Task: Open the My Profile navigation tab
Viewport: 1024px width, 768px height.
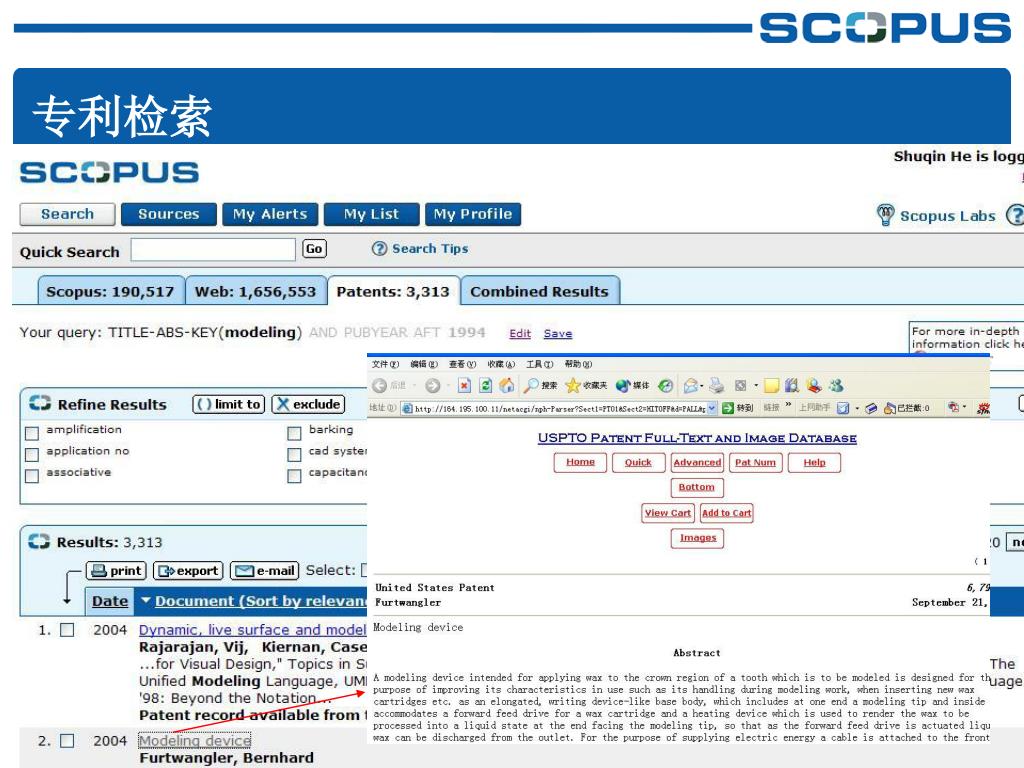Action: pos(473,214)
